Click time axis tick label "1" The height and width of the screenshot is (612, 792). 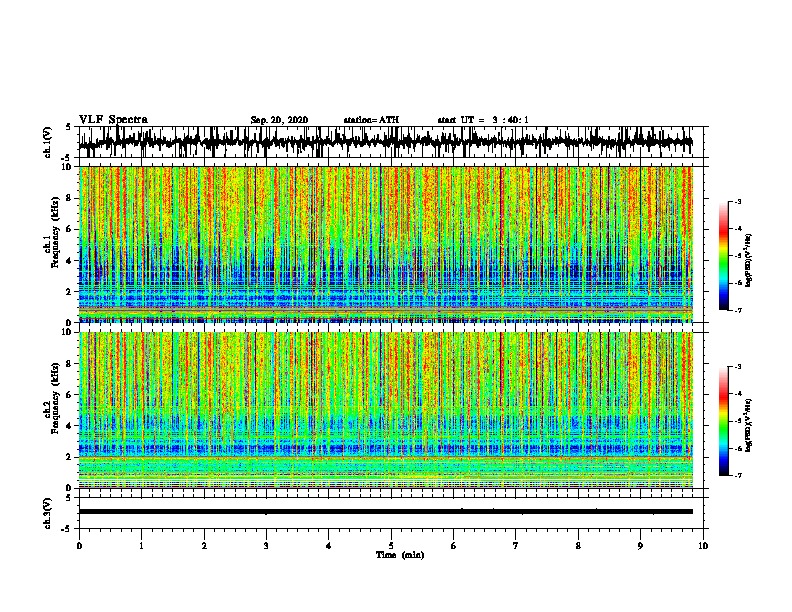click(141, 546)
